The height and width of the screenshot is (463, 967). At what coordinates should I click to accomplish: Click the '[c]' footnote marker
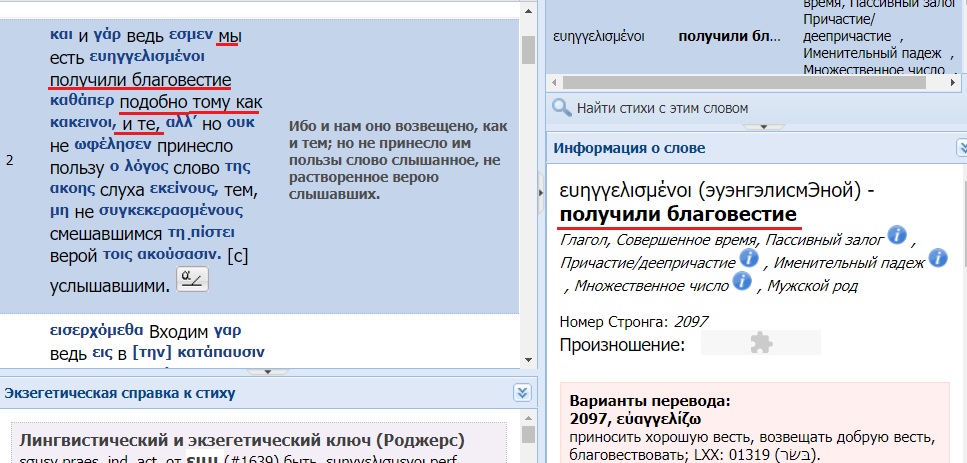point(237,256)
